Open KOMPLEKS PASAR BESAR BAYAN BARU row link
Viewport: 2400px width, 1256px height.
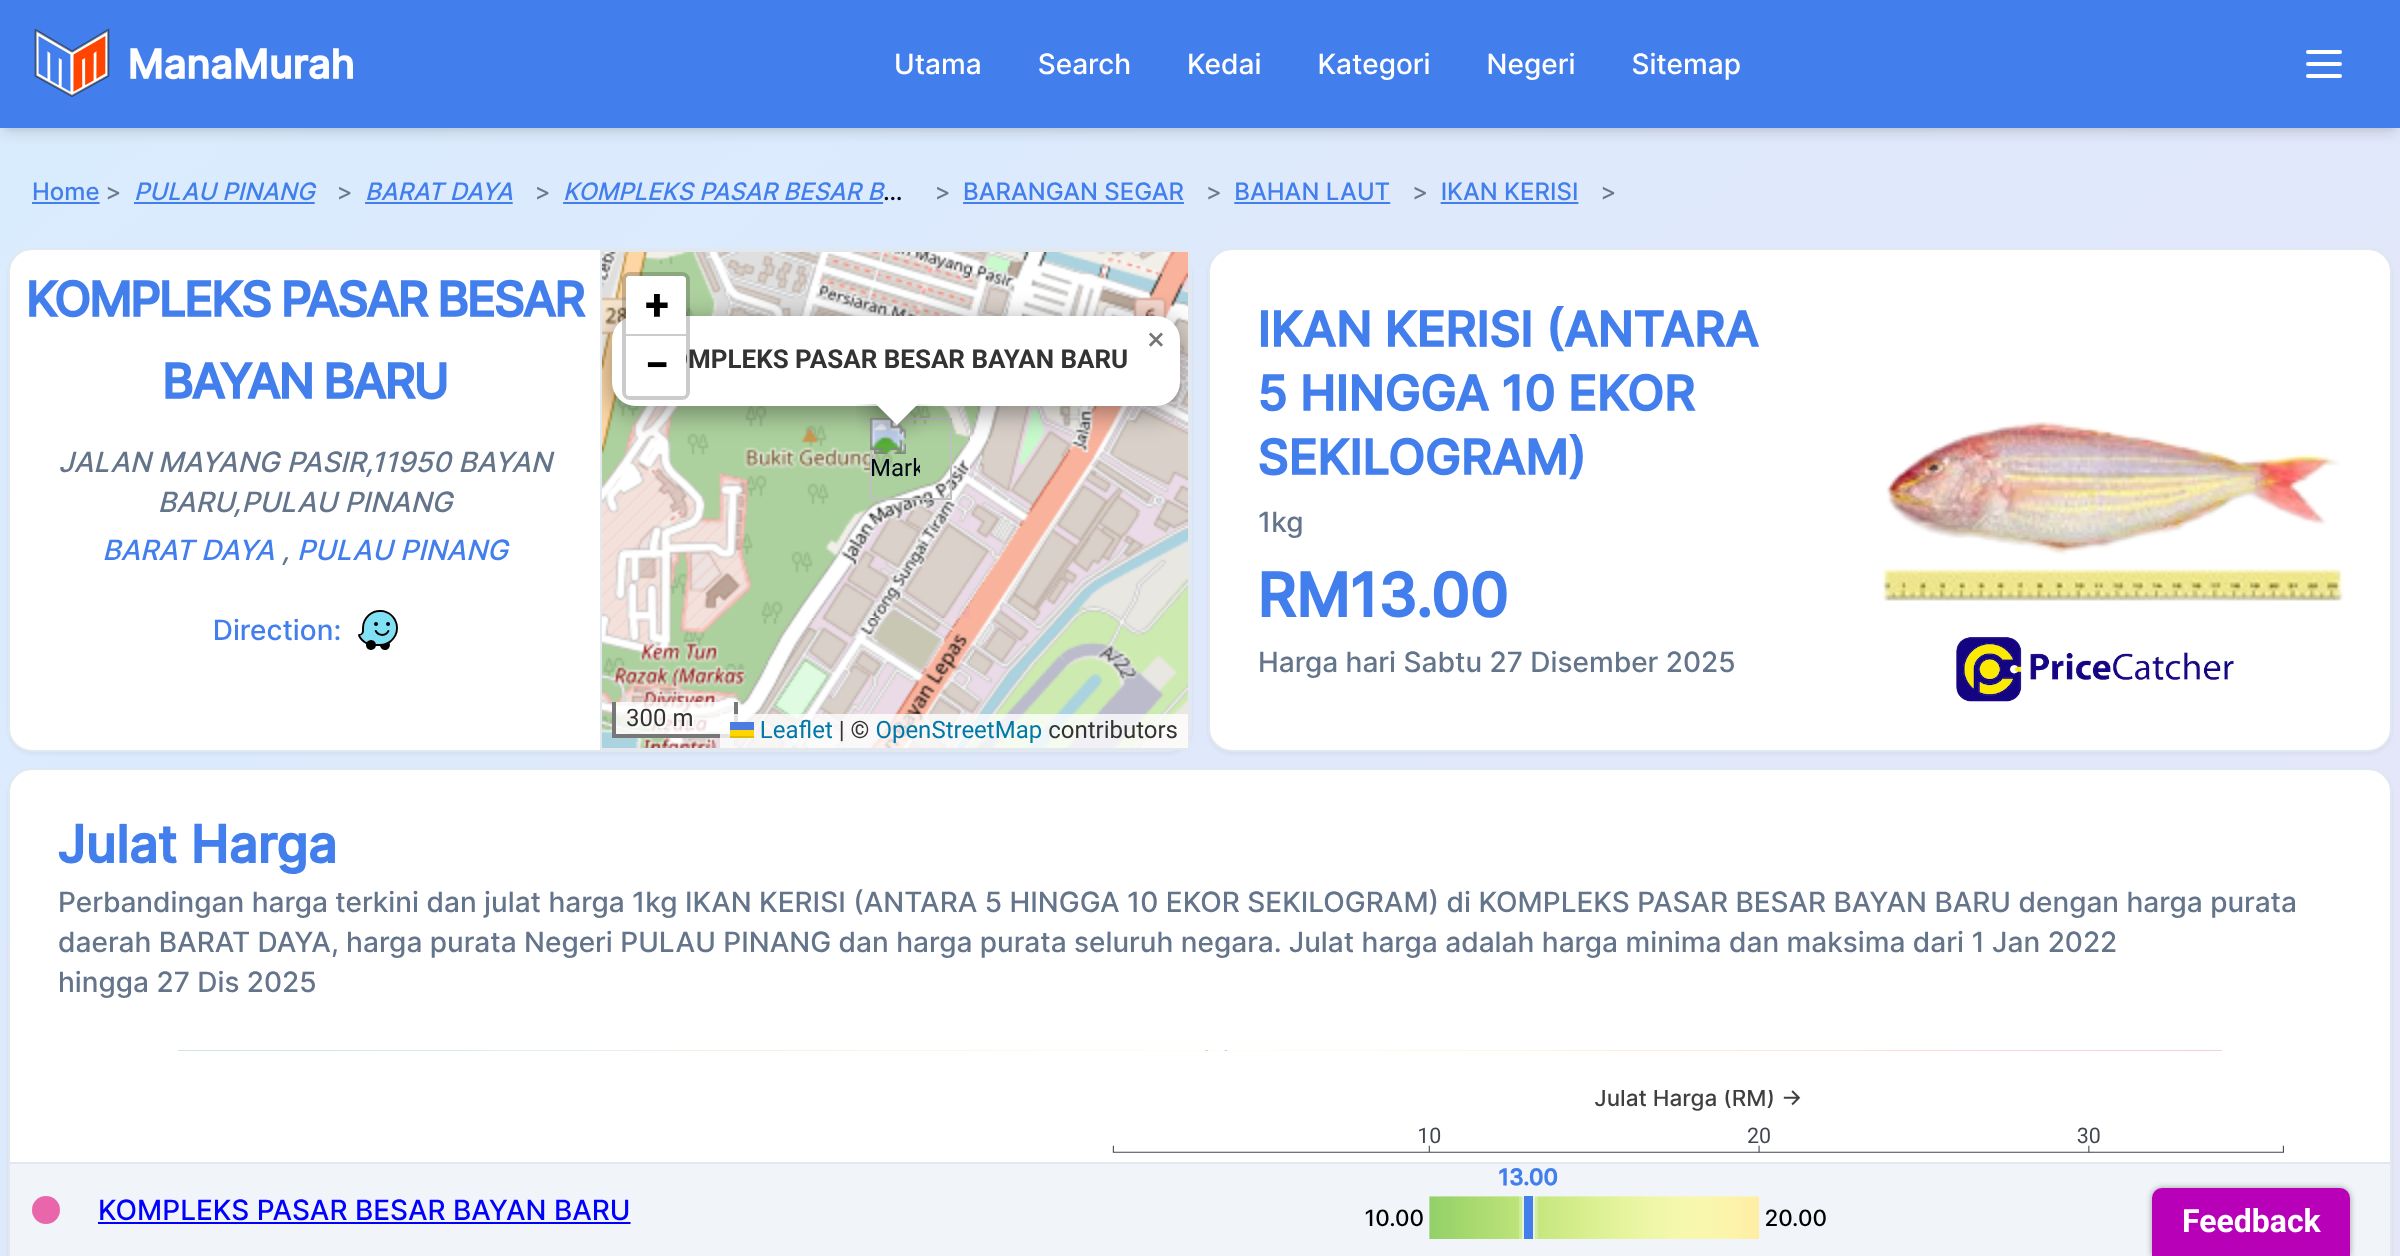pos(364,1210)
